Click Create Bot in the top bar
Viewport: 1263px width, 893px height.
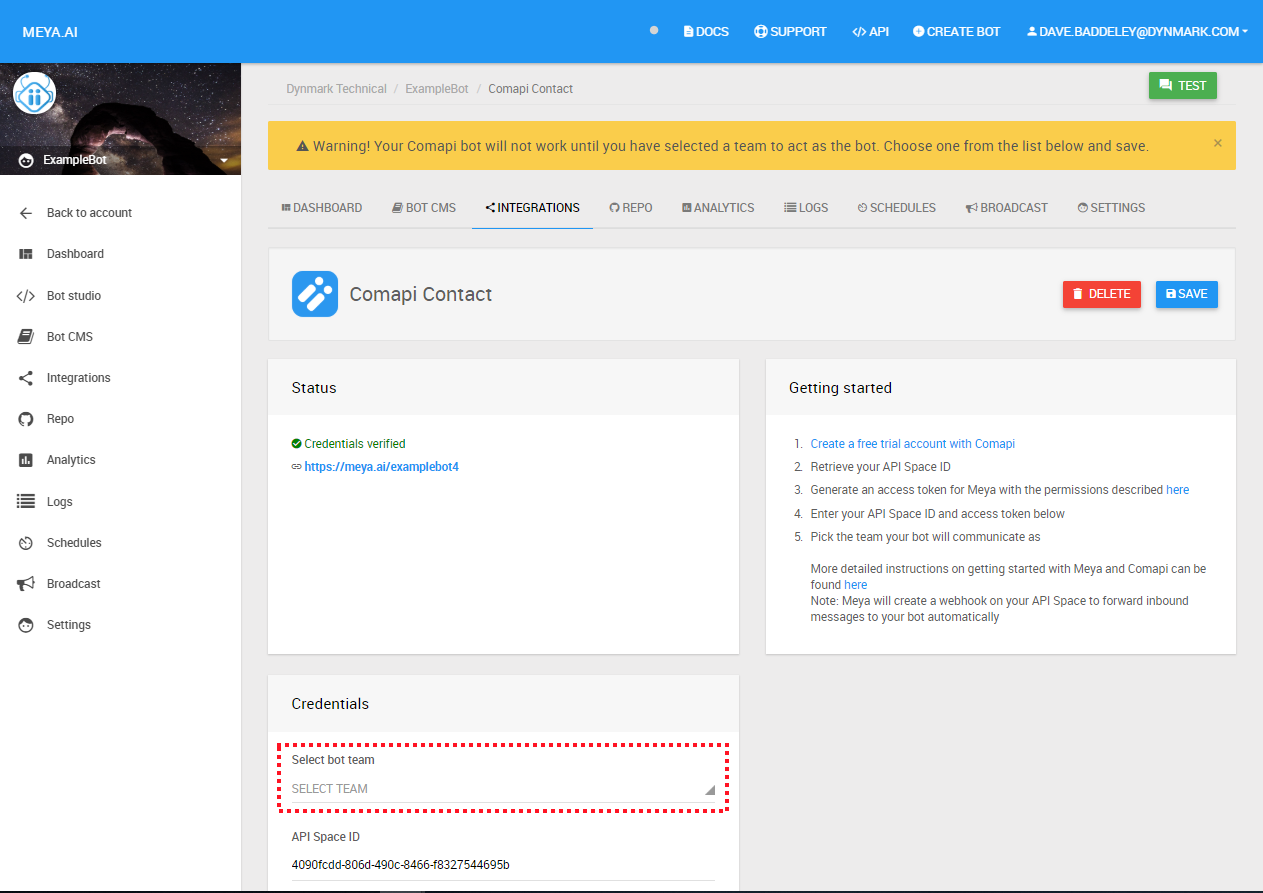point(957,31)
